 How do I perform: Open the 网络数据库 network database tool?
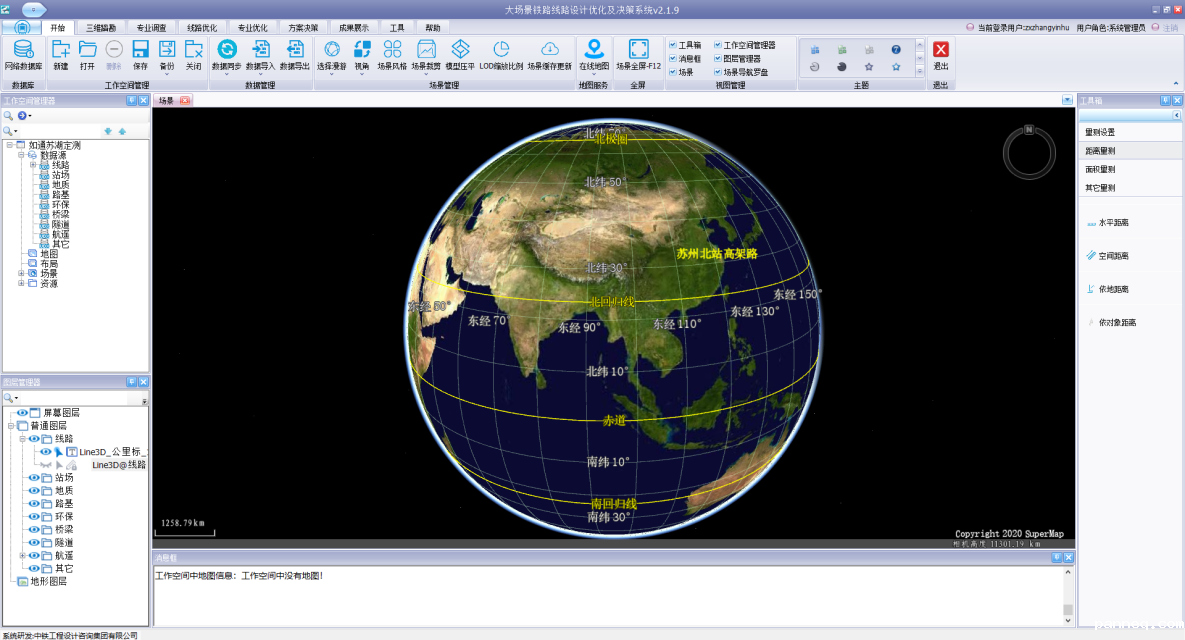(x=23, y=50)
